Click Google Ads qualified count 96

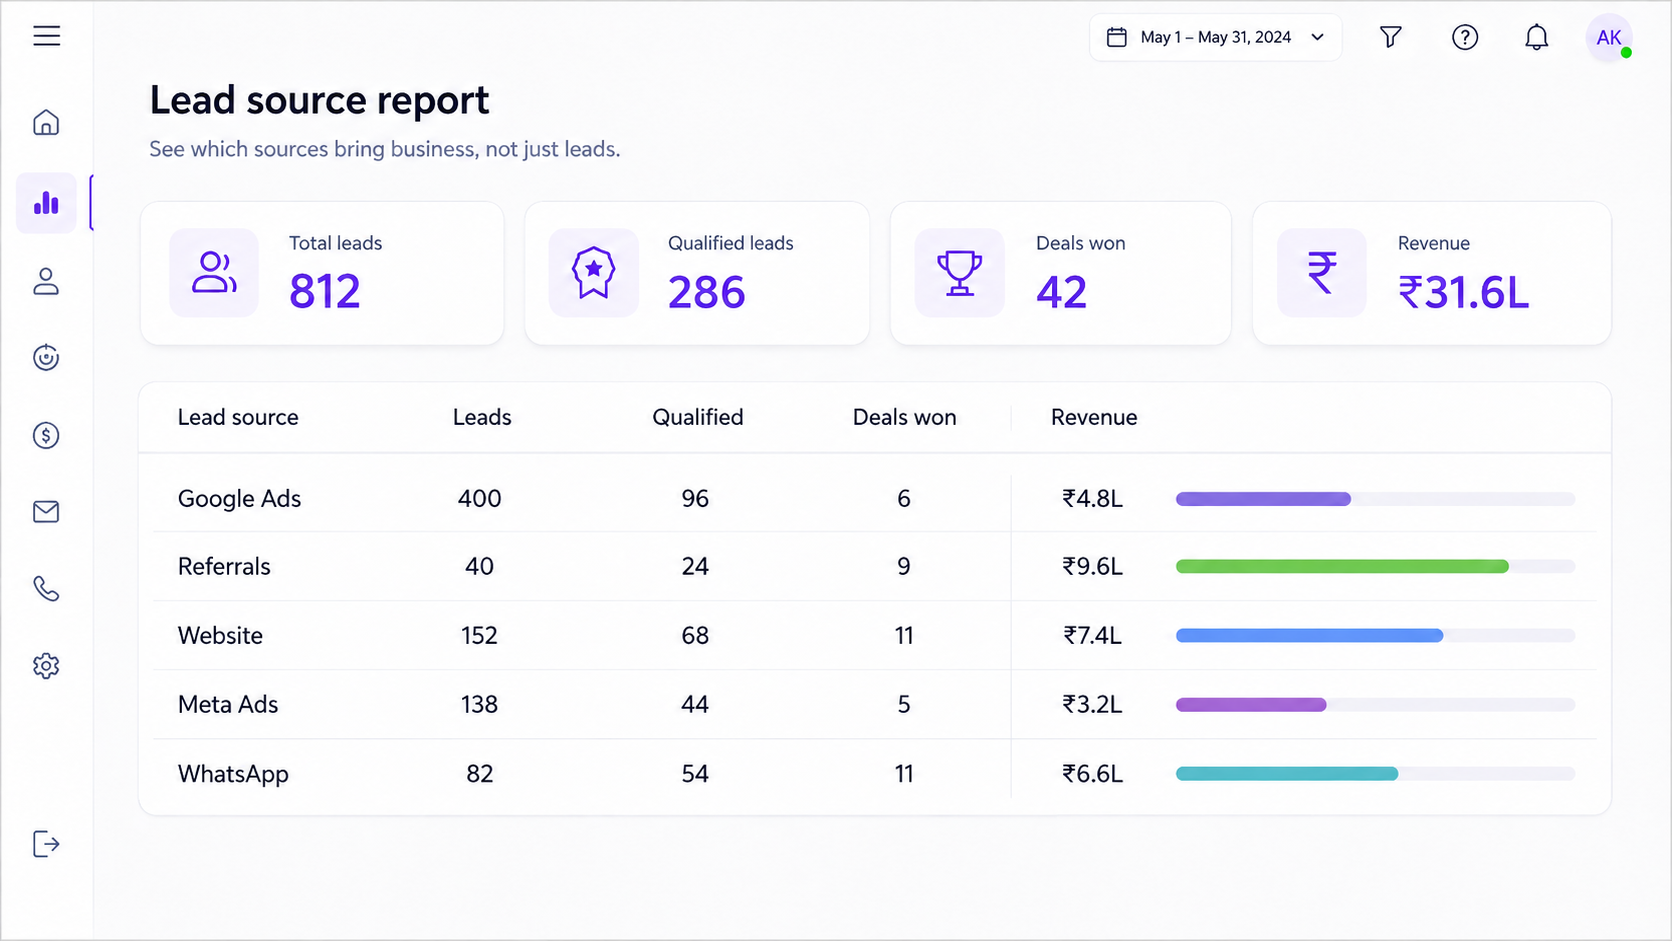[695, 499]
